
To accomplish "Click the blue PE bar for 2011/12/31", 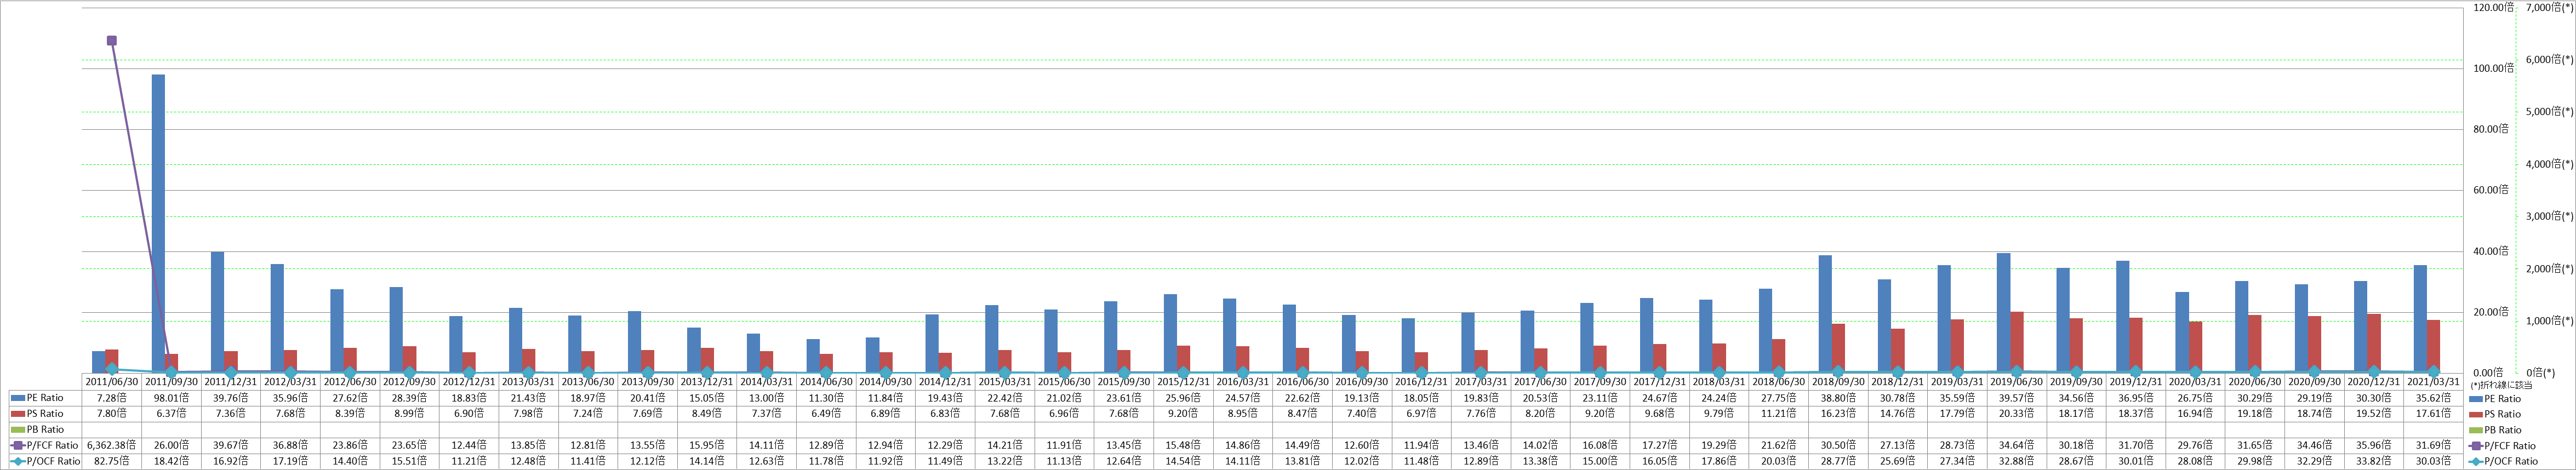I will click(217, 312).
